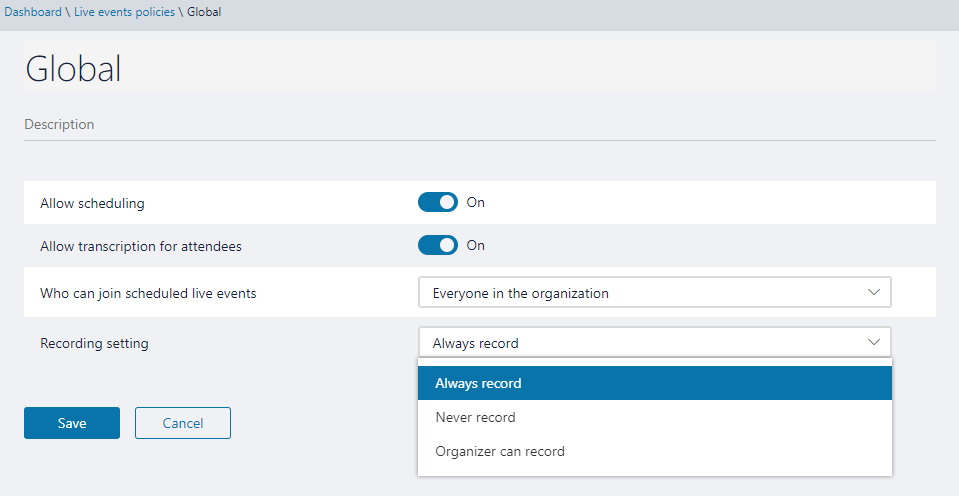Click Allow transcription for attendees label
The height and width of the screenshot is (496, 959).
click(x=141, y=246)
